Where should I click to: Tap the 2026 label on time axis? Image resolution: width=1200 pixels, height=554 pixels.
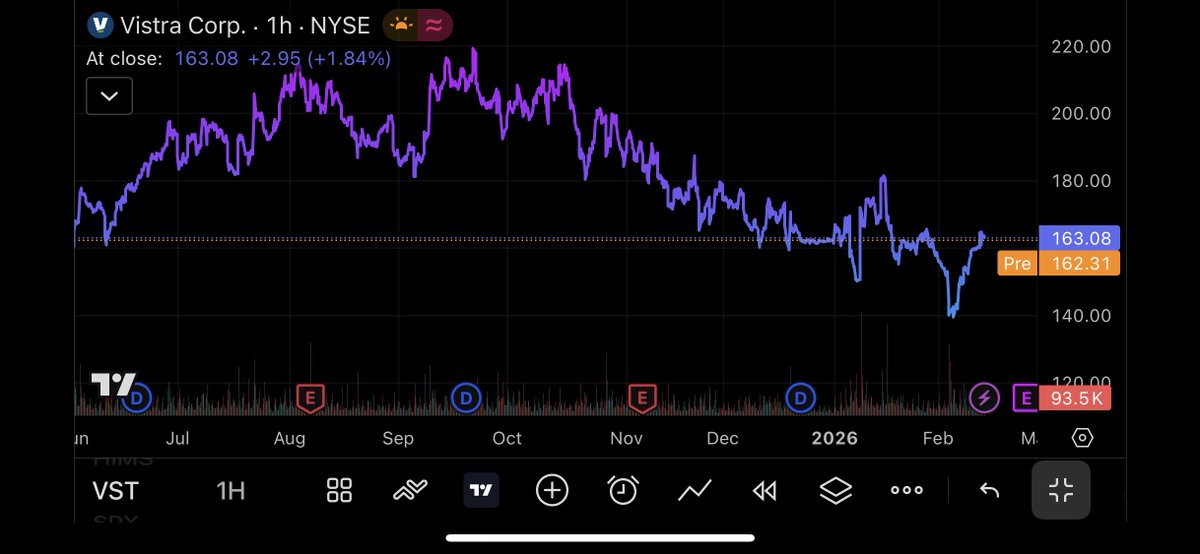(x=834, y=438)
